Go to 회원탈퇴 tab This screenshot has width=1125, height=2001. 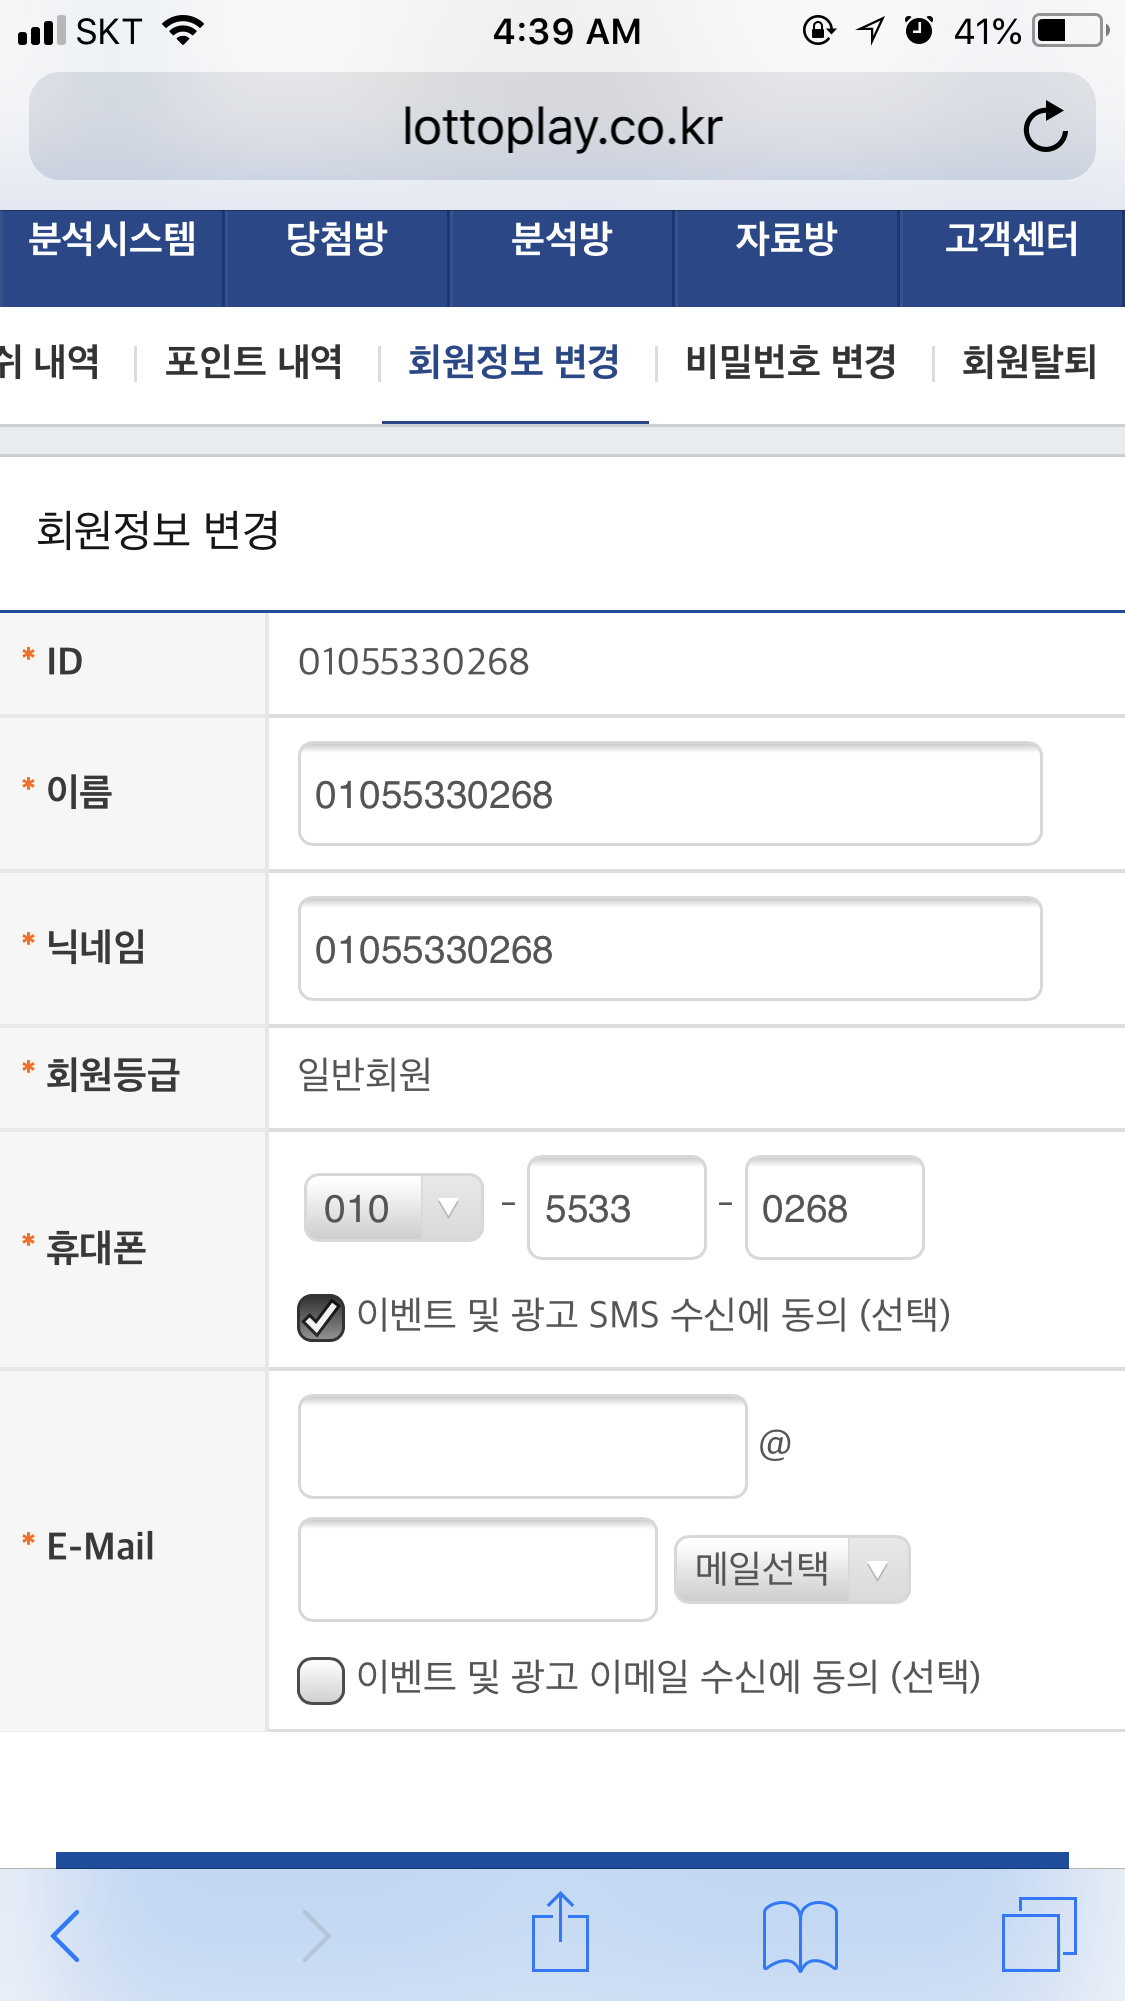pyautogui.click(x=1028, y=362)
